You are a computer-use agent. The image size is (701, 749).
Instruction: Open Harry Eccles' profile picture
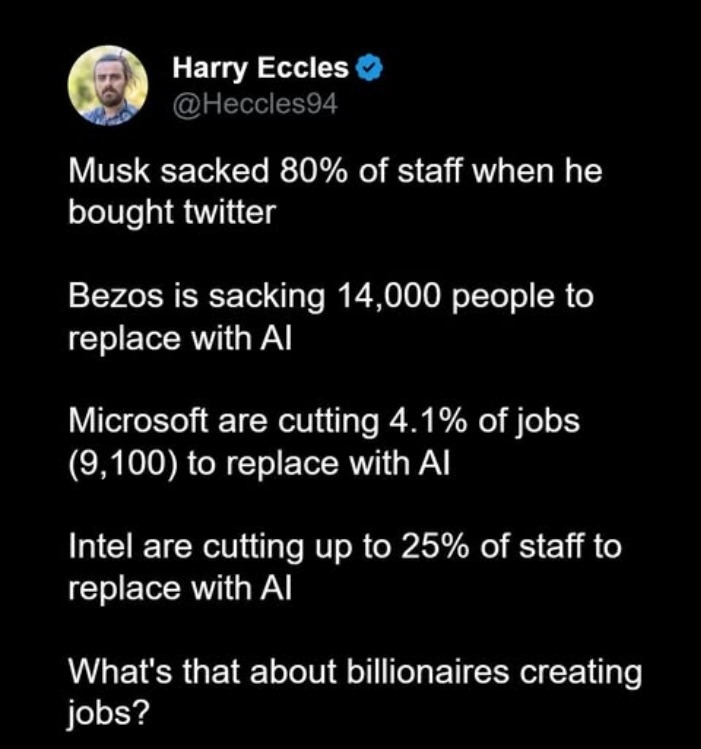click(x=107, y=85)
